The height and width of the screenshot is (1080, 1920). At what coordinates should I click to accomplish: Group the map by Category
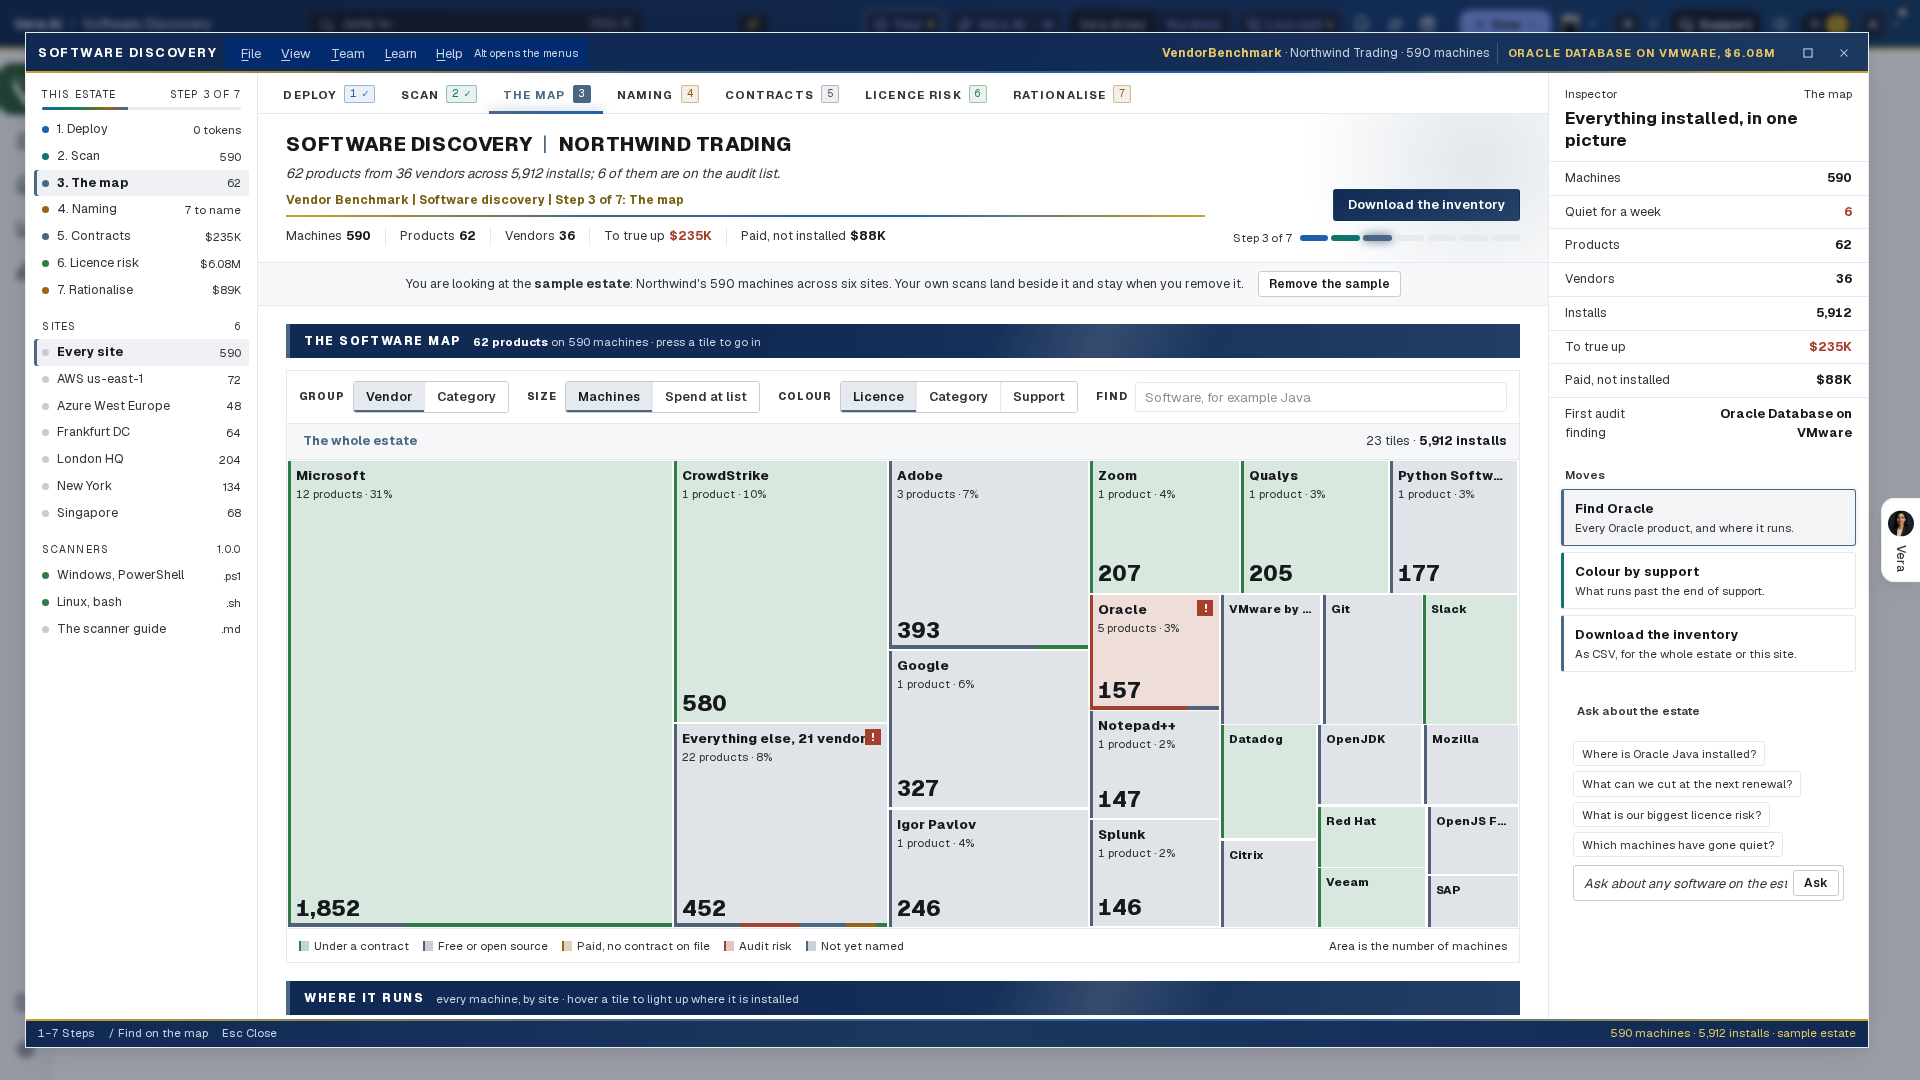click(x=466, y=397)
